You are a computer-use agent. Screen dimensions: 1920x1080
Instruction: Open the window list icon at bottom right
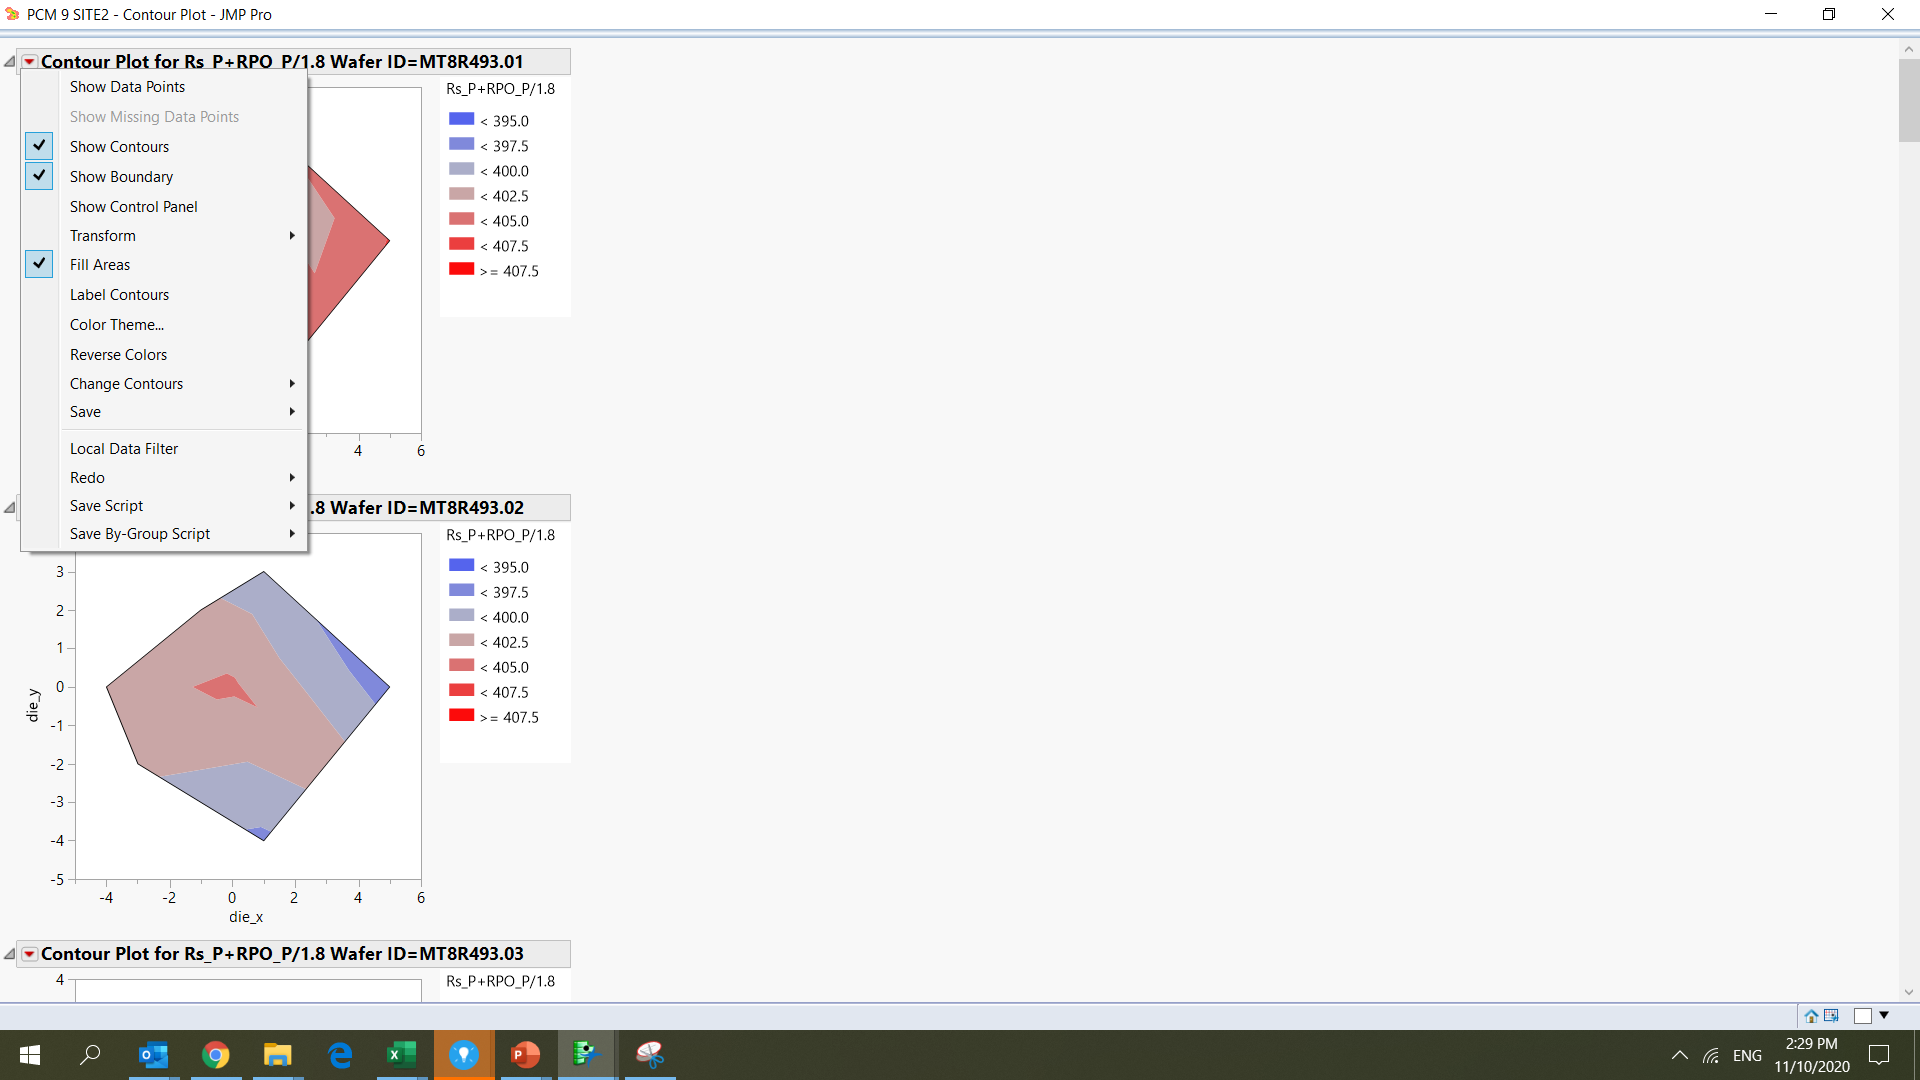[1886, 1016]
